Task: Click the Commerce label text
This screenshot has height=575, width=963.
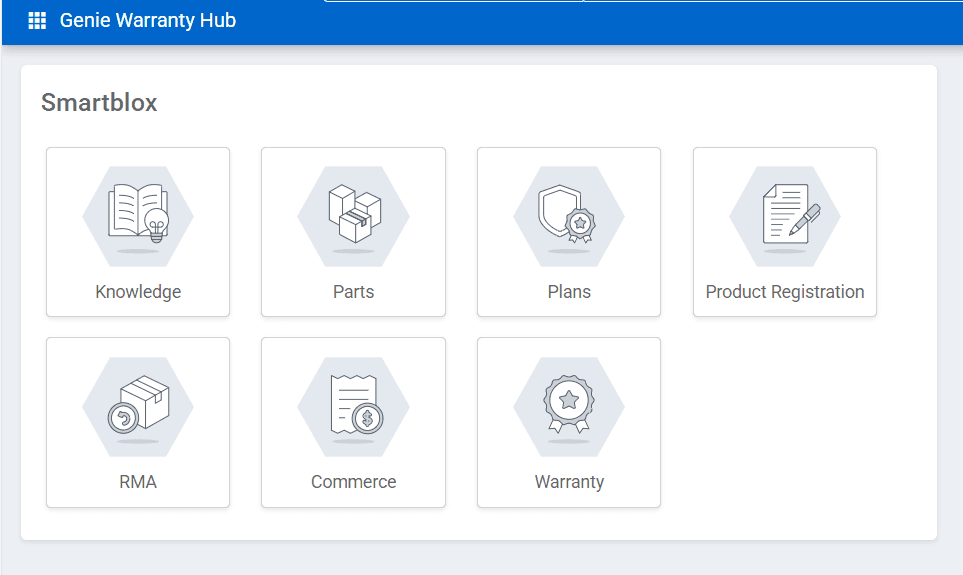Action: coord(353,482)
